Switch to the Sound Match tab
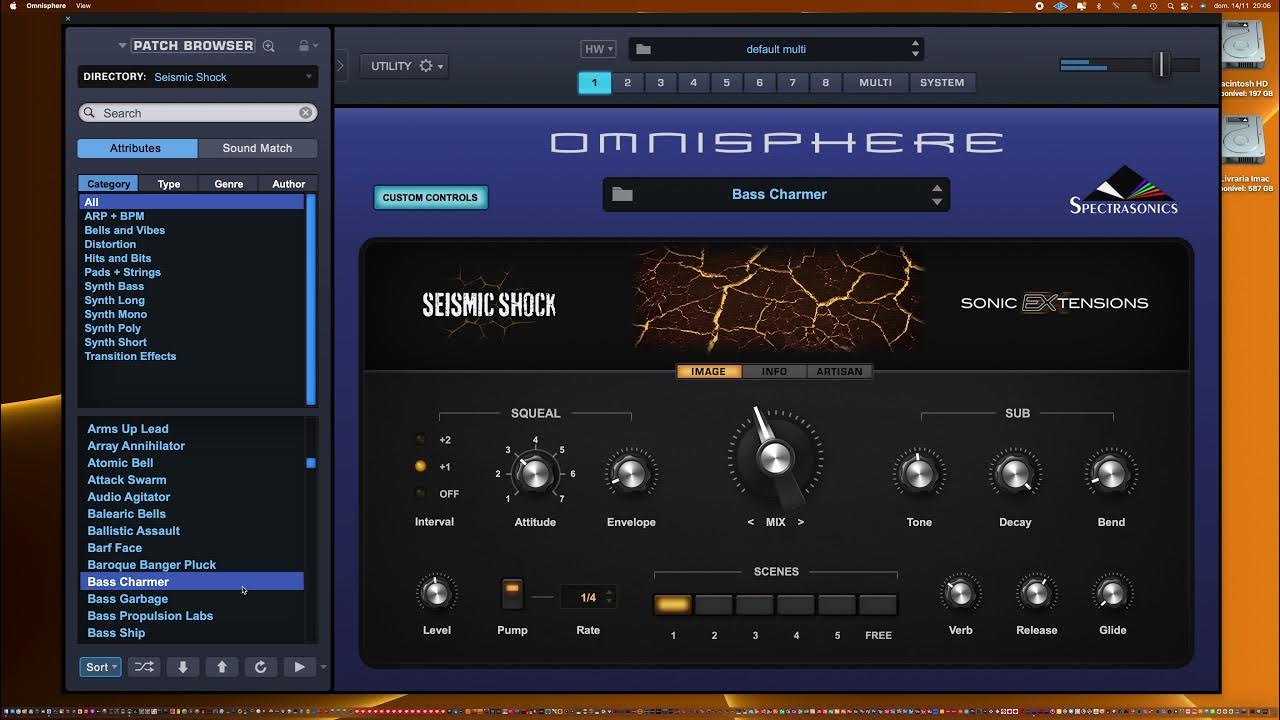Screen dimensions: 1280x720 (x=257, y=148)
